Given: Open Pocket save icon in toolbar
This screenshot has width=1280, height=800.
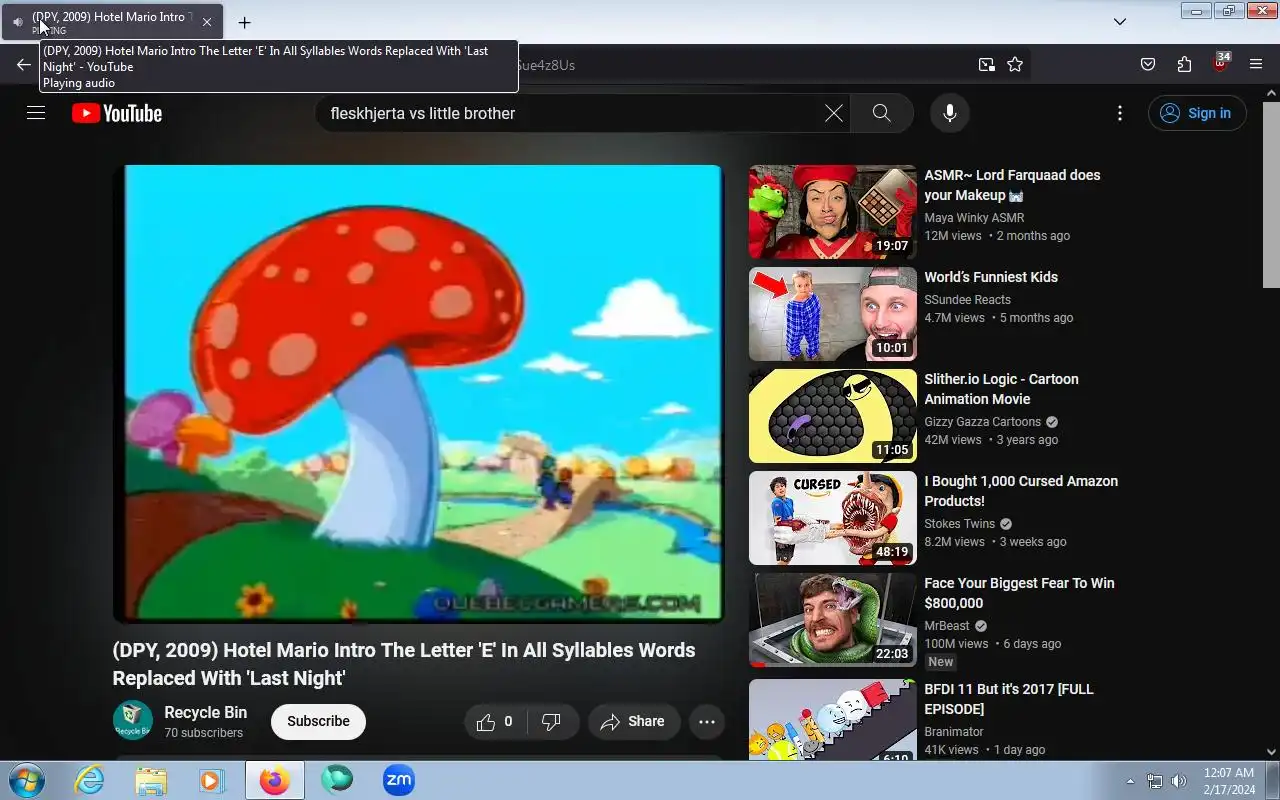Looking at the screenshot, I should [x=1148, y=65].
